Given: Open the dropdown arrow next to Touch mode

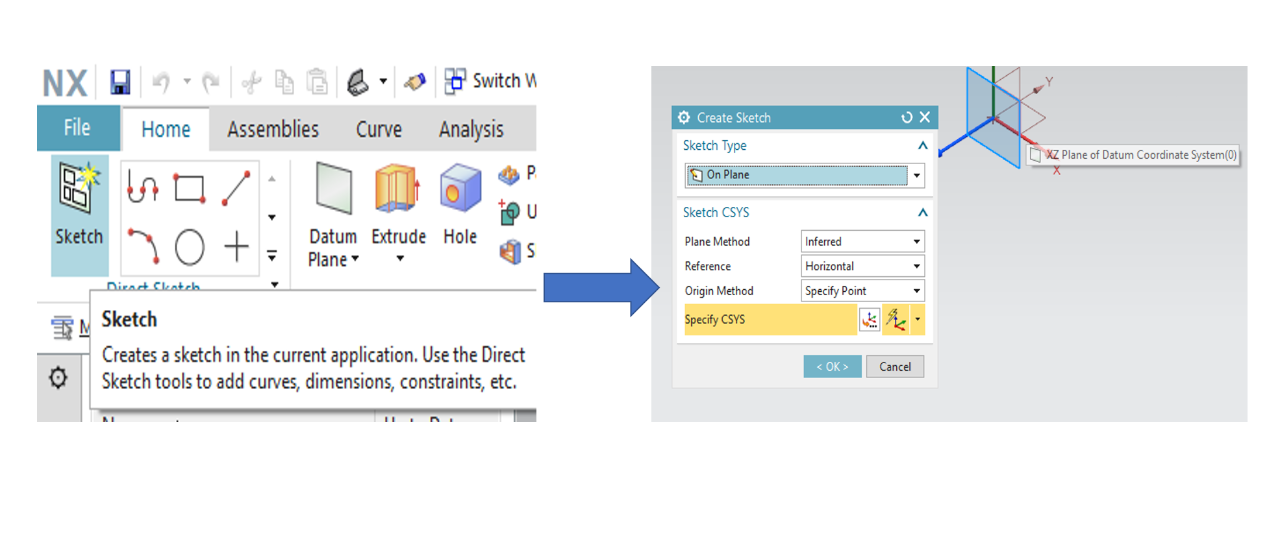Looking at the screenshot, I should (x=384, y=82).
